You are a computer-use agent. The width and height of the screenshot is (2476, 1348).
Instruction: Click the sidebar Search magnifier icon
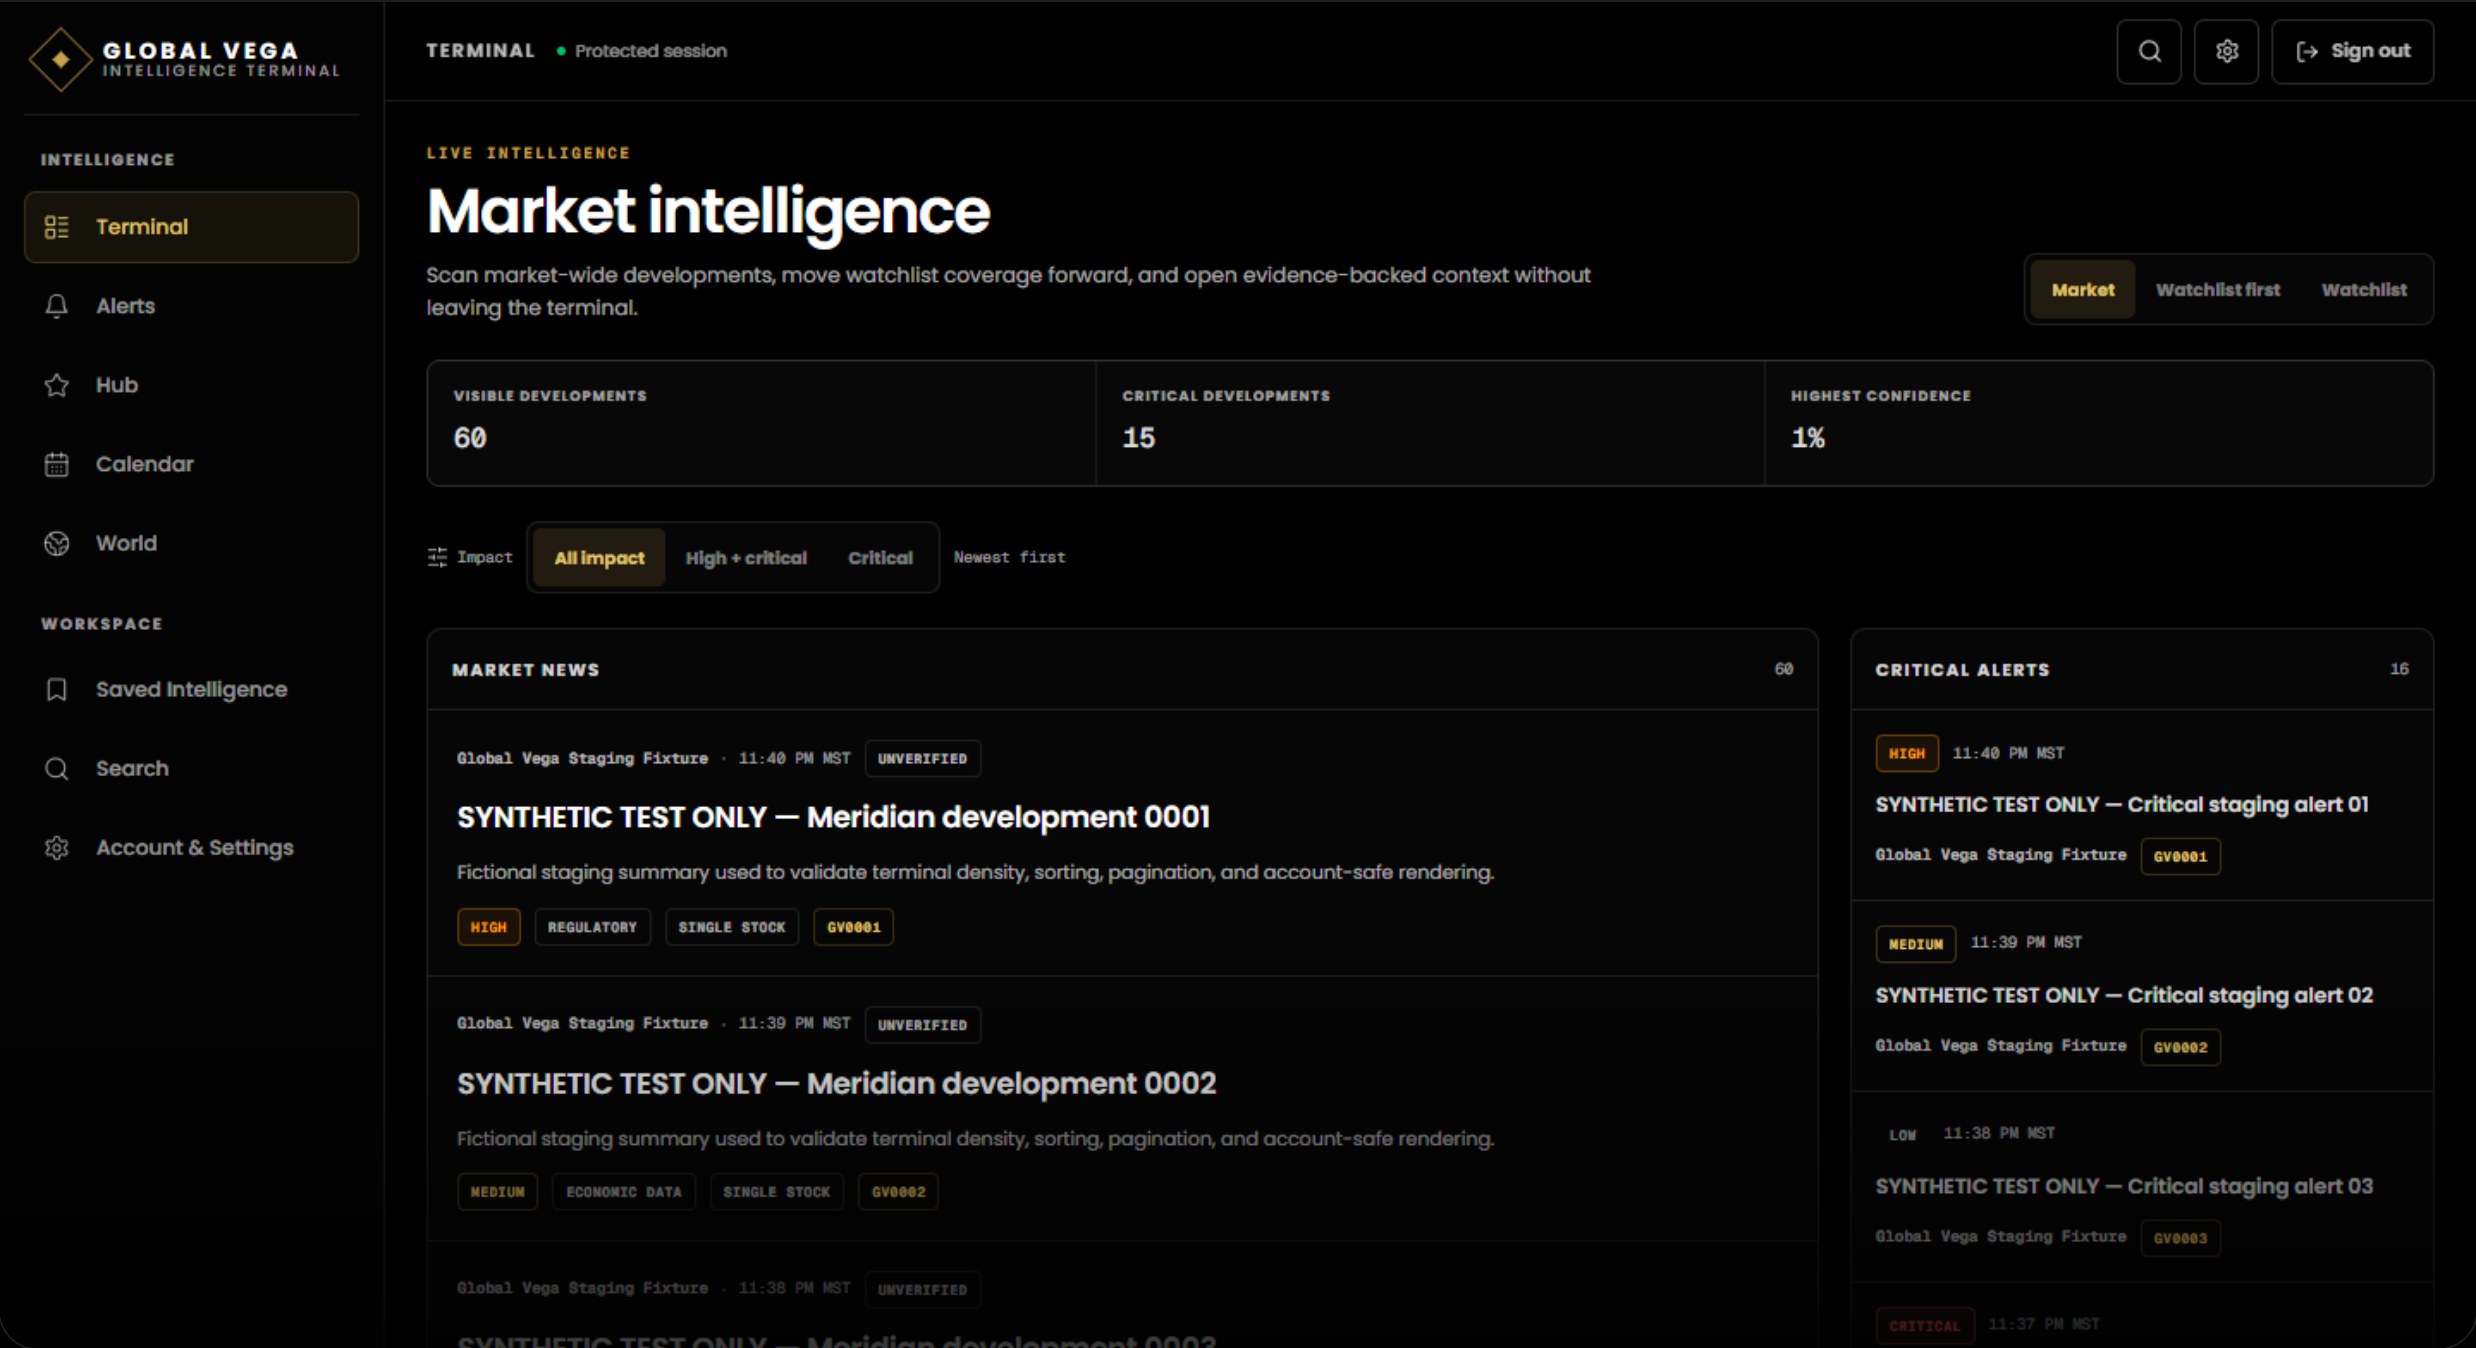click(57, 768)
